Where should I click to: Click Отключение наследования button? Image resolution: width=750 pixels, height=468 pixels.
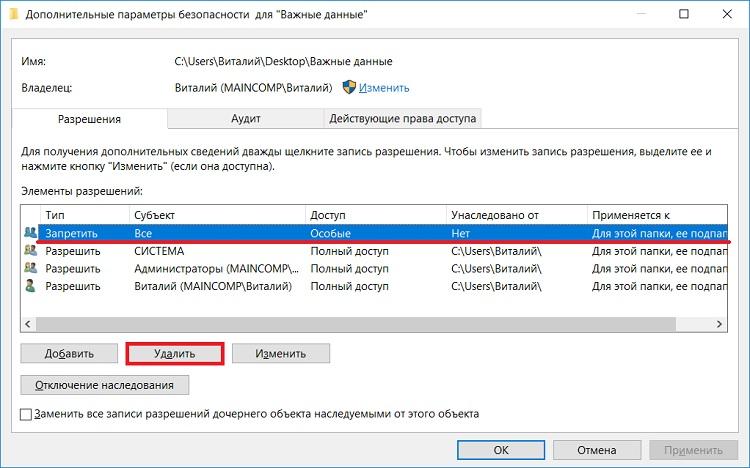[104, 385]
